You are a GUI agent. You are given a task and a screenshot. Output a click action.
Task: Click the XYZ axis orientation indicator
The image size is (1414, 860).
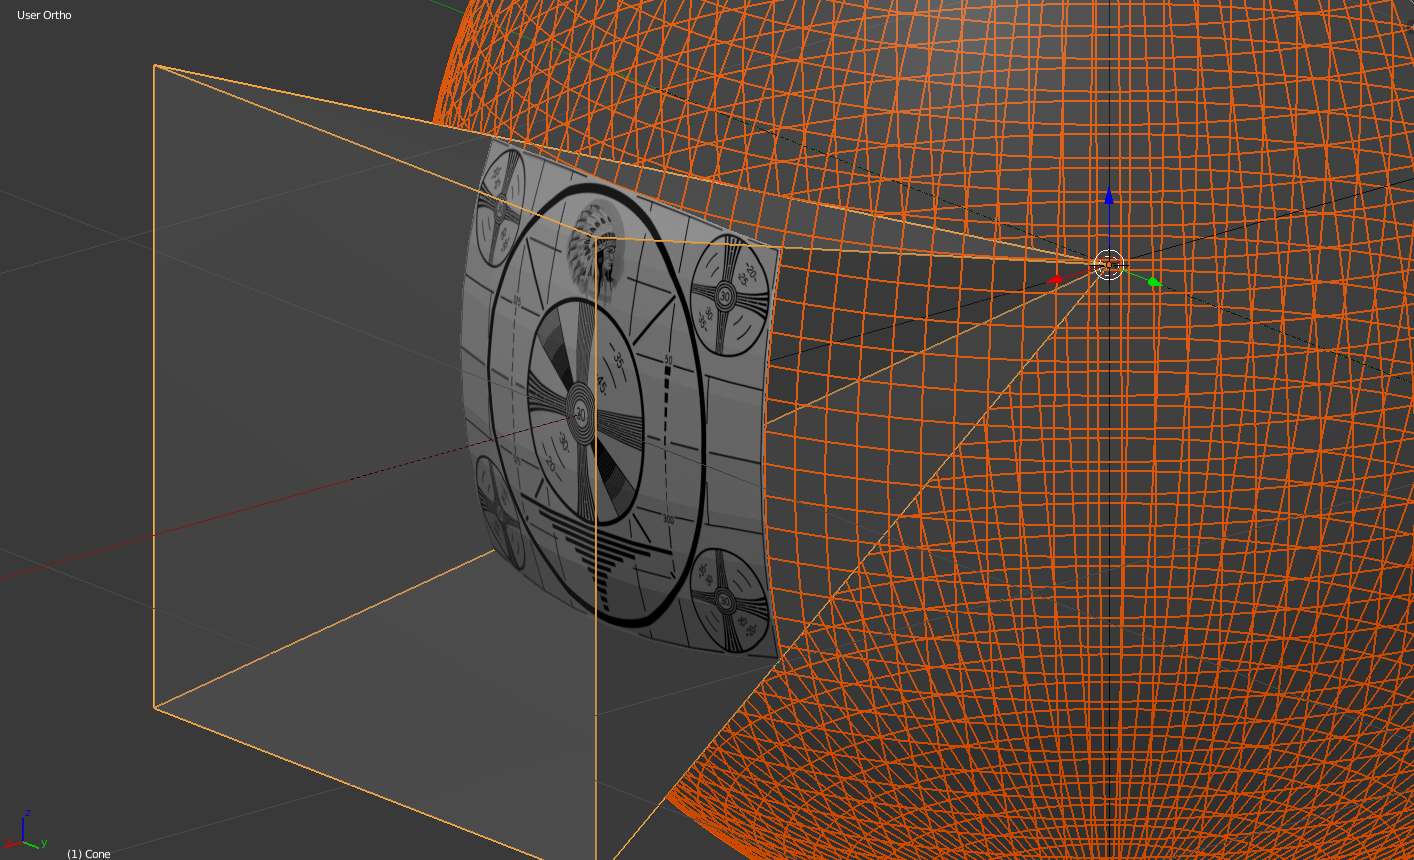pos(24,830)
